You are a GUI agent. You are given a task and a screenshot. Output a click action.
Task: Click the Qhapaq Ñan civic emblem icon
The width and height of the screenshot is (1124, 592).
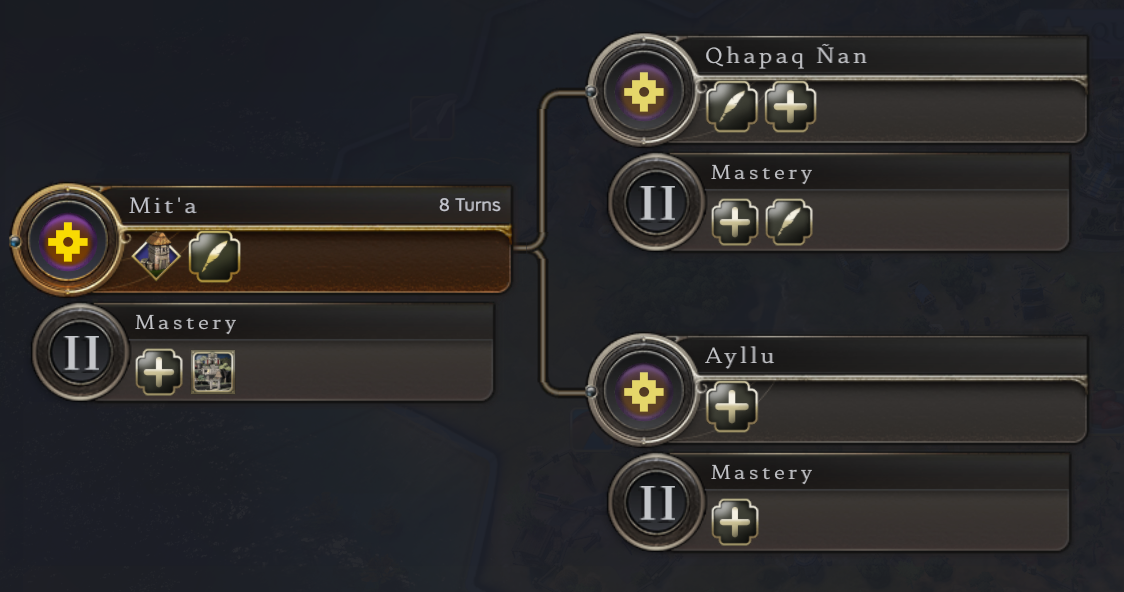[644, 94]
